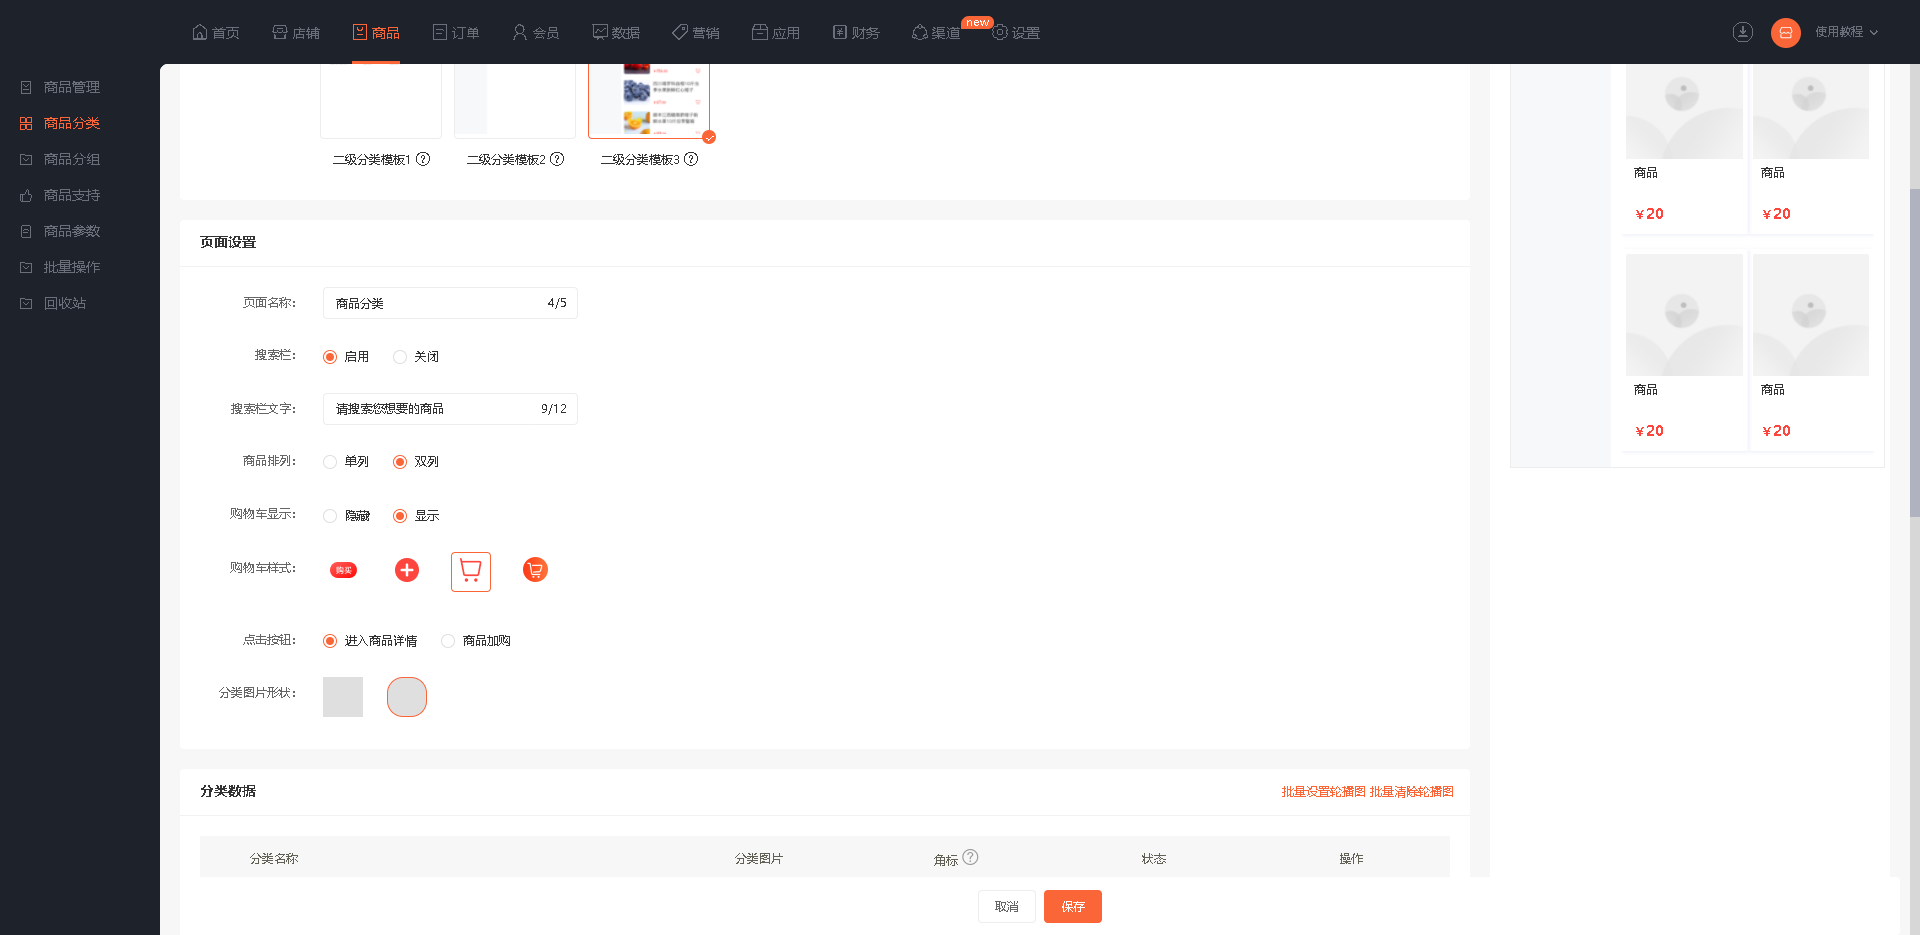Choose 双列 product layout
The image size is (1920, 935).
point(400,462)
